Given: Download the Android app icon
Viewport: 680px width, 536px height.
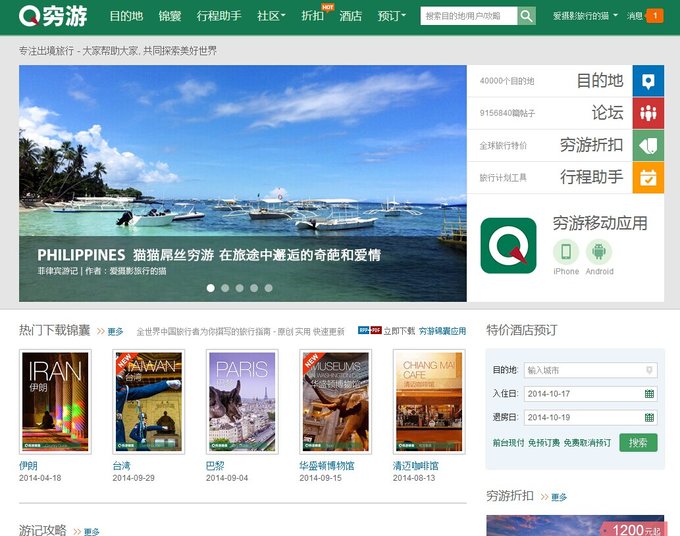Looking at the screenshot, I should pyautogui.click(x=599, y=252).
